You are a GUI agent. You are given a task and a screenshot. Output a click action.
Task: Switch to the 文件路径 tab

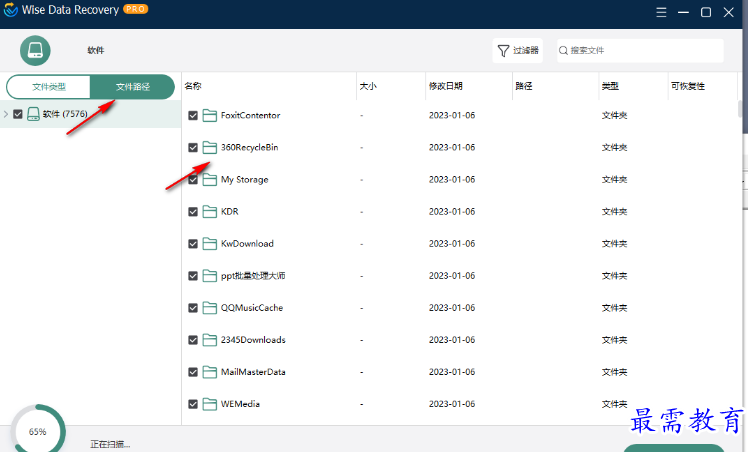coord(133,86)
